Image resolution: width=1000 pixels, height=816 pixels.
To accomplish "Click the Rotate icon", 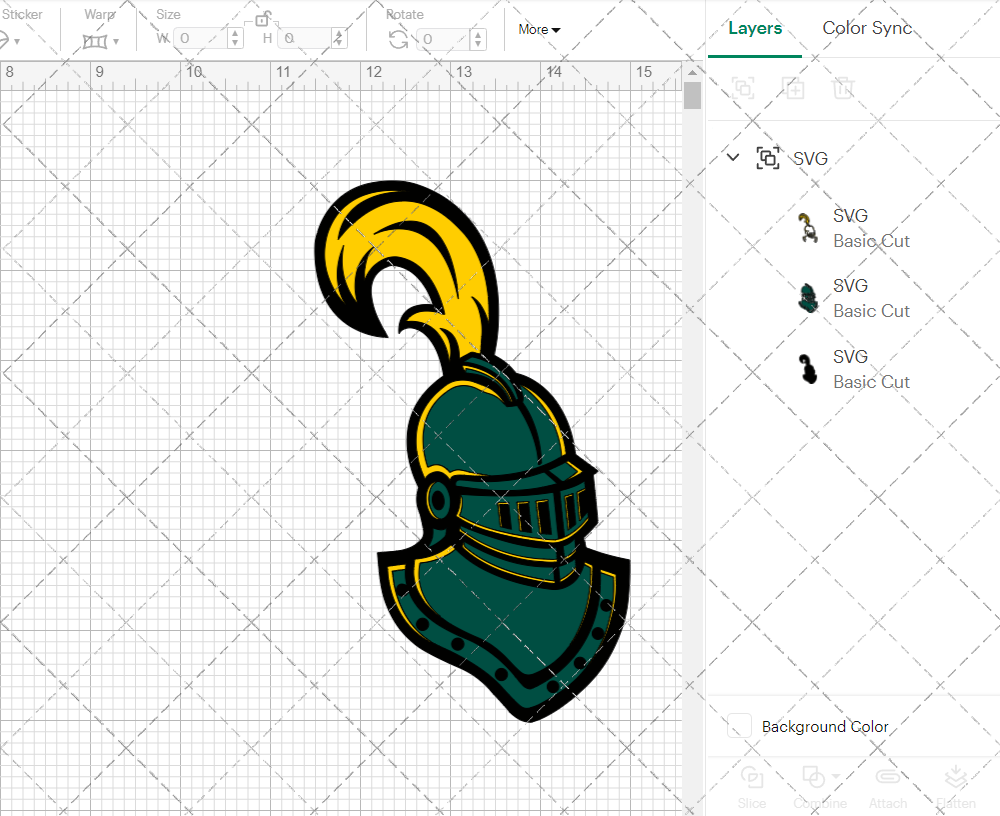I will click(x=399, y=40).
